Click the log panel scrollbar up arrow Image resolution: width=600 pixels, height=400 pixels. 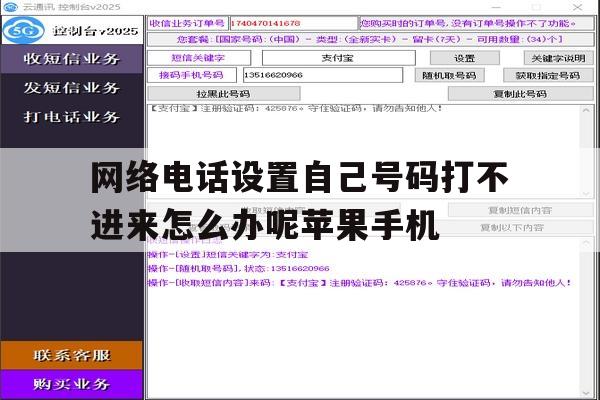[586, 243]
